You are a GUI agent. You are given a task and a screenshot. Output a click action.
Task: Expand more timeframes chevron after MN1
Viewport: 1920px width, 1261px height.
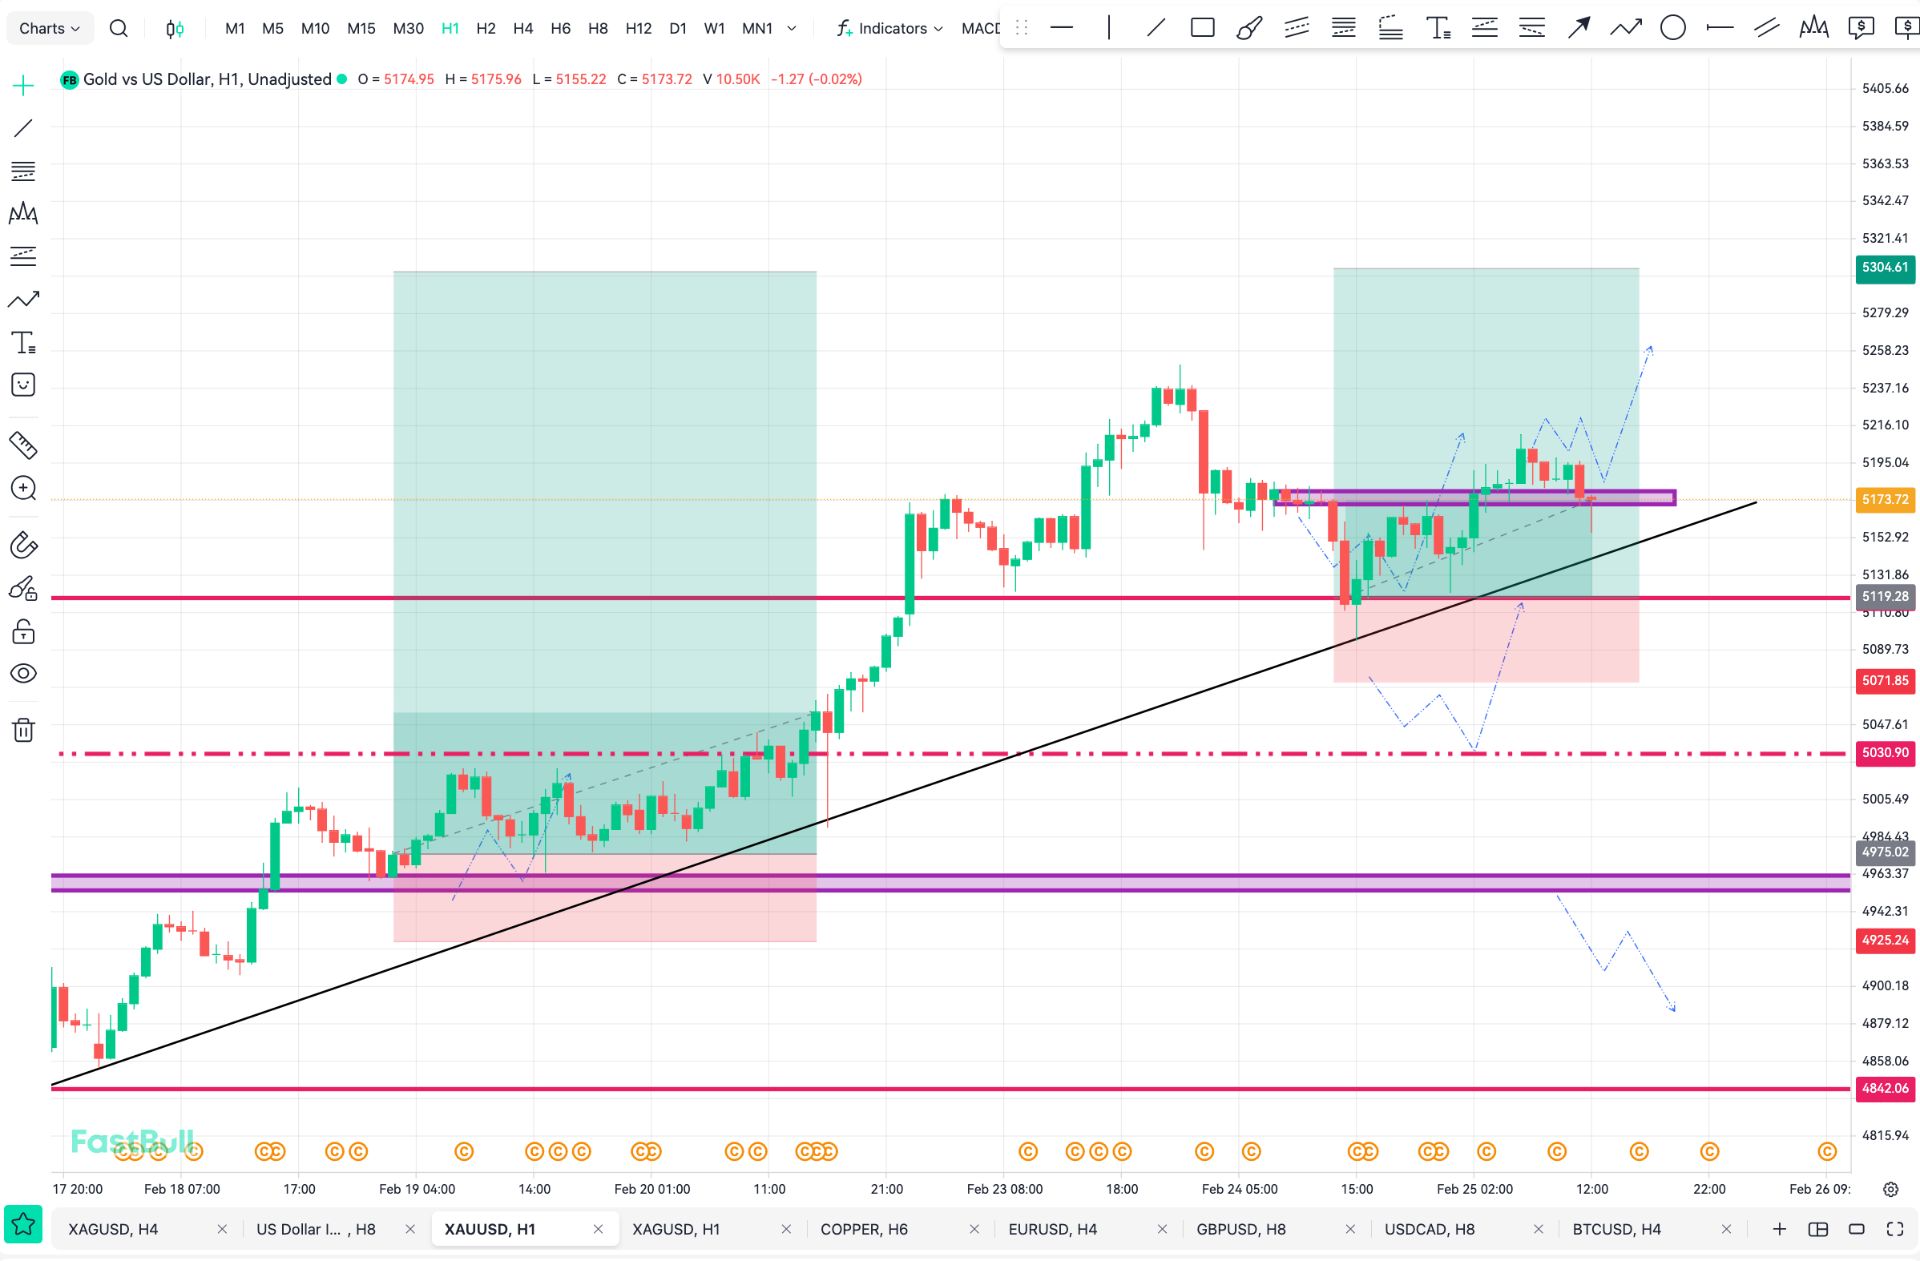point(792,28)
